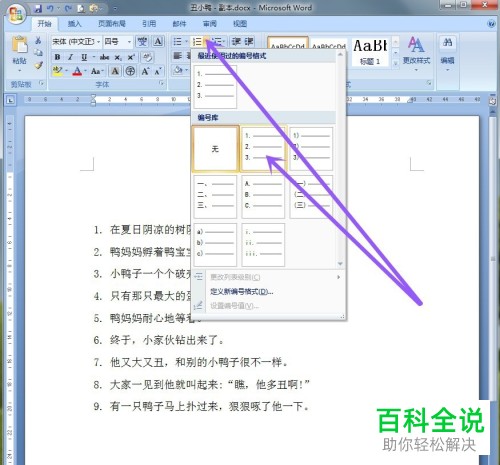The height and width of the screenshot is (465, 500).
Task: Shrink the font size
Action: 158,71
